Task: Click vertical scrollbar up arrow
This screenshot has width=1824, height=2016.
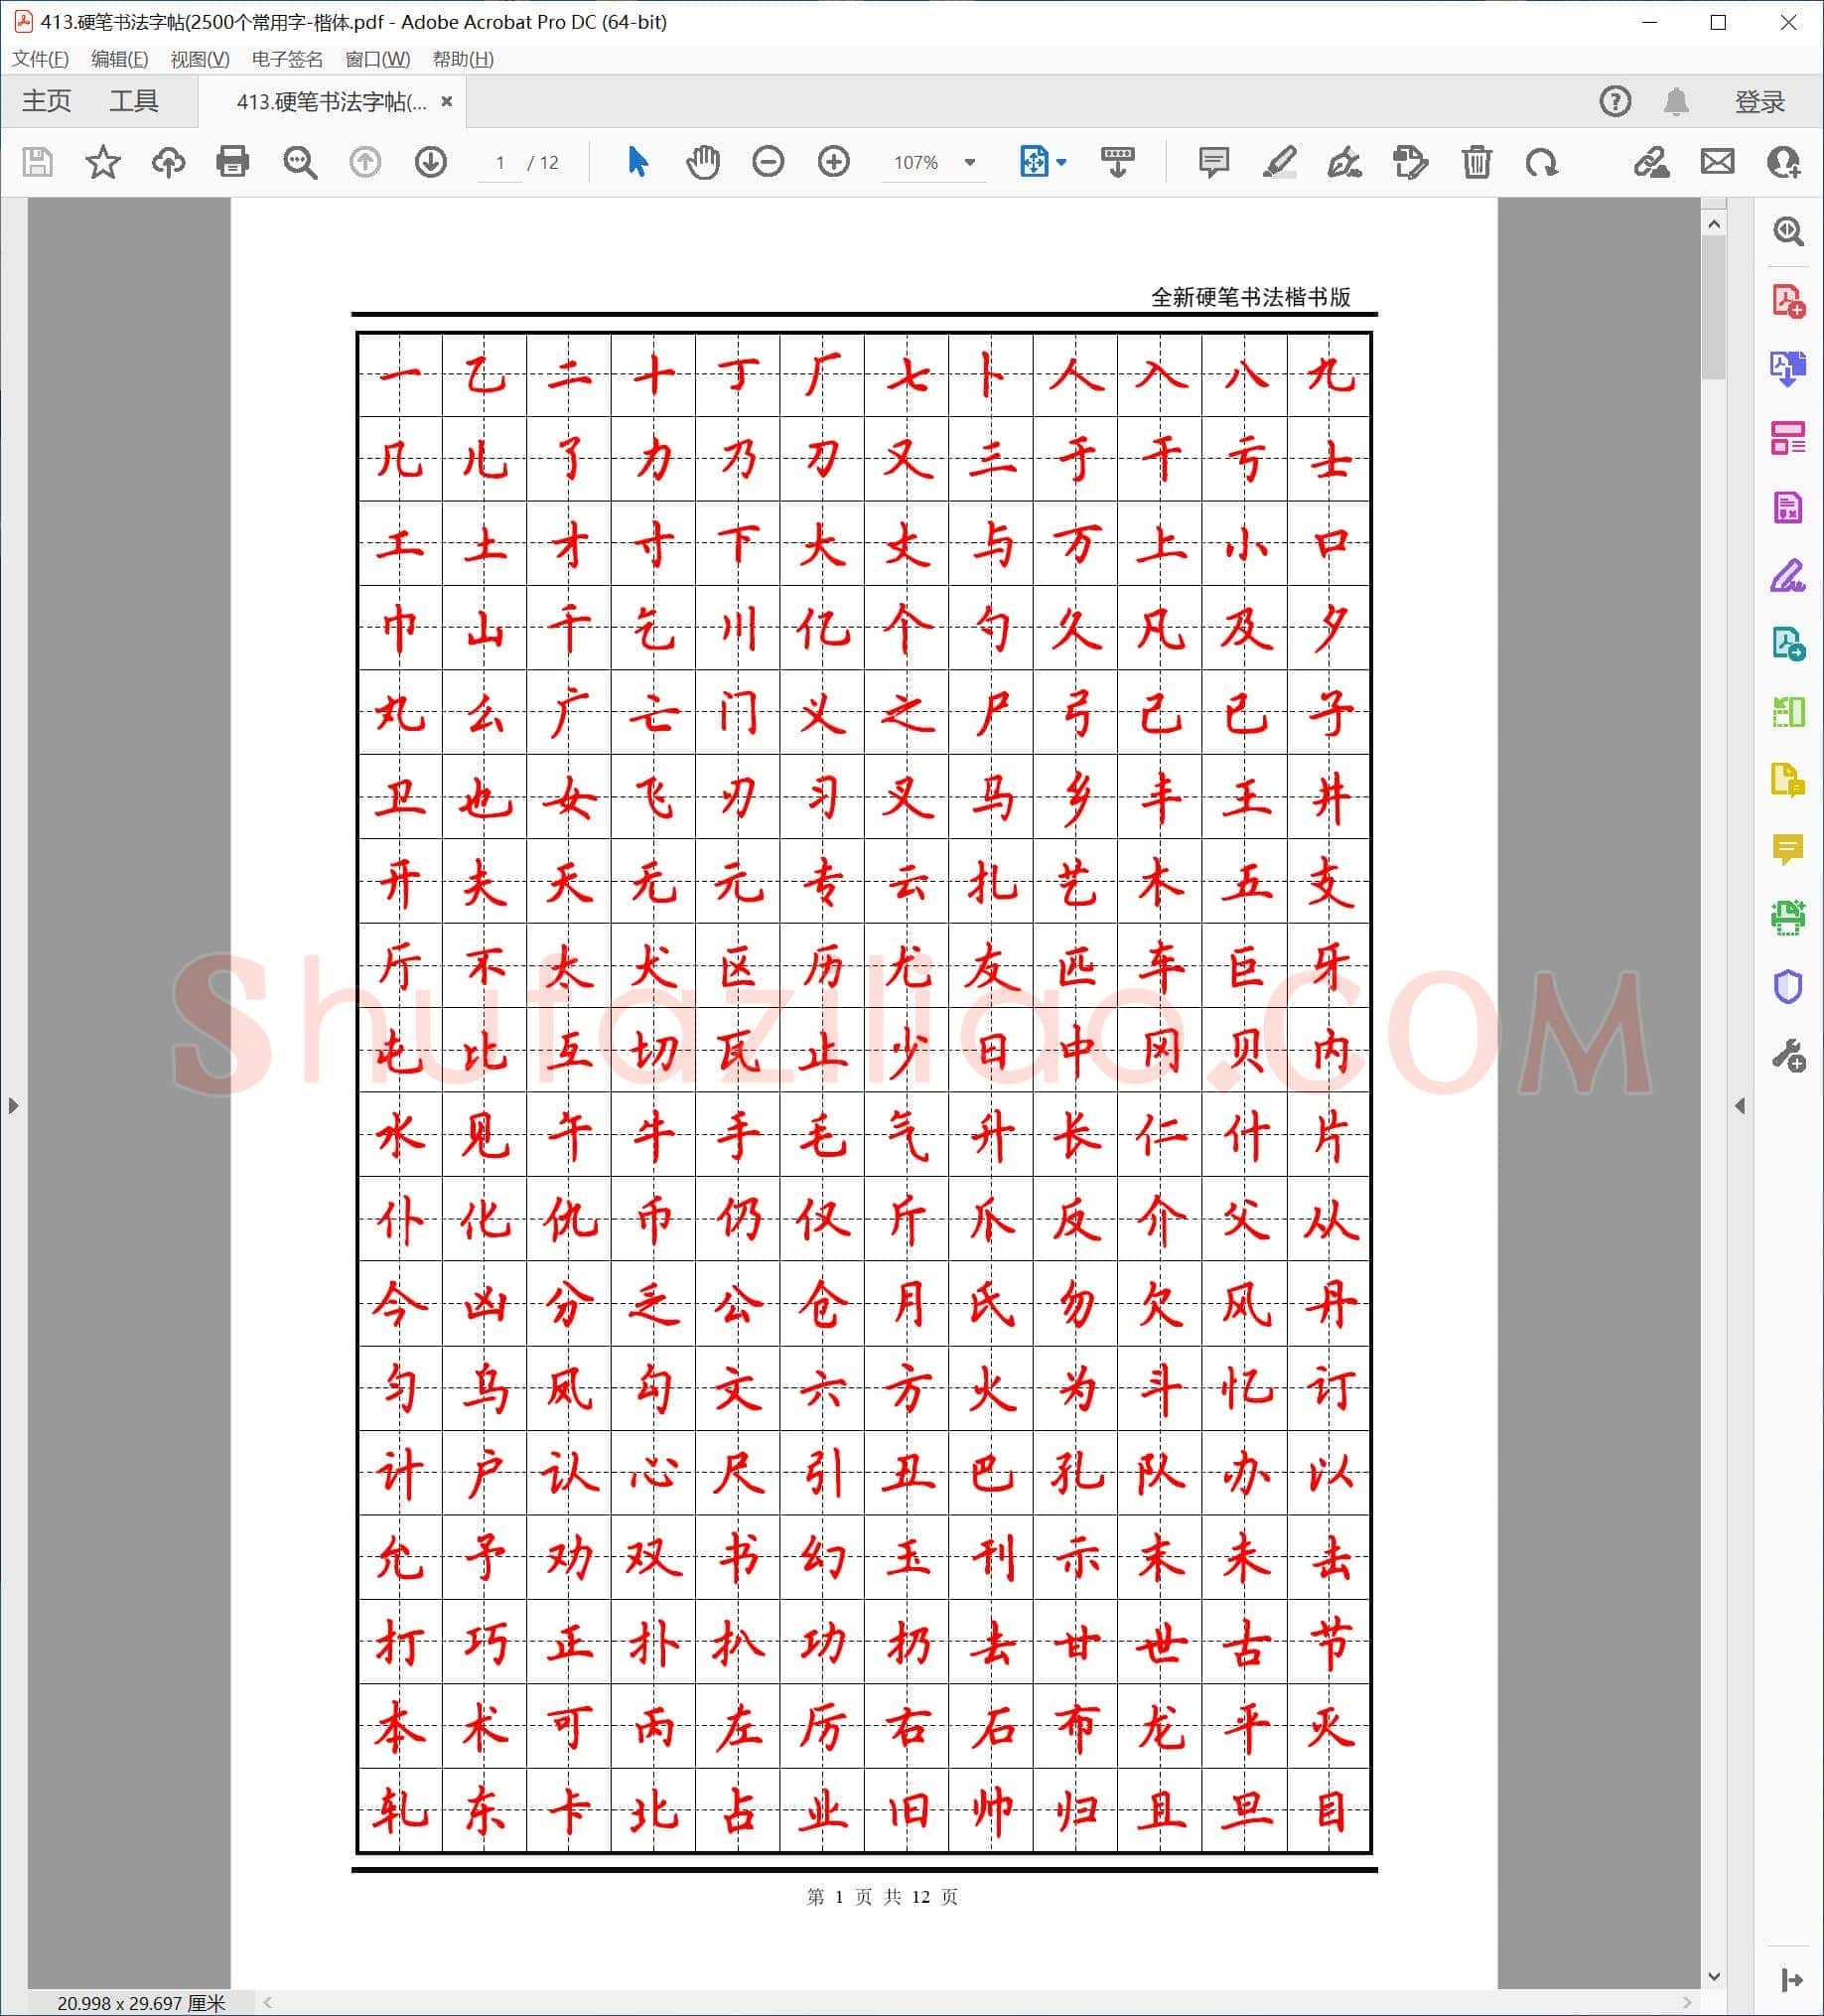Action: coord(1714,224)
